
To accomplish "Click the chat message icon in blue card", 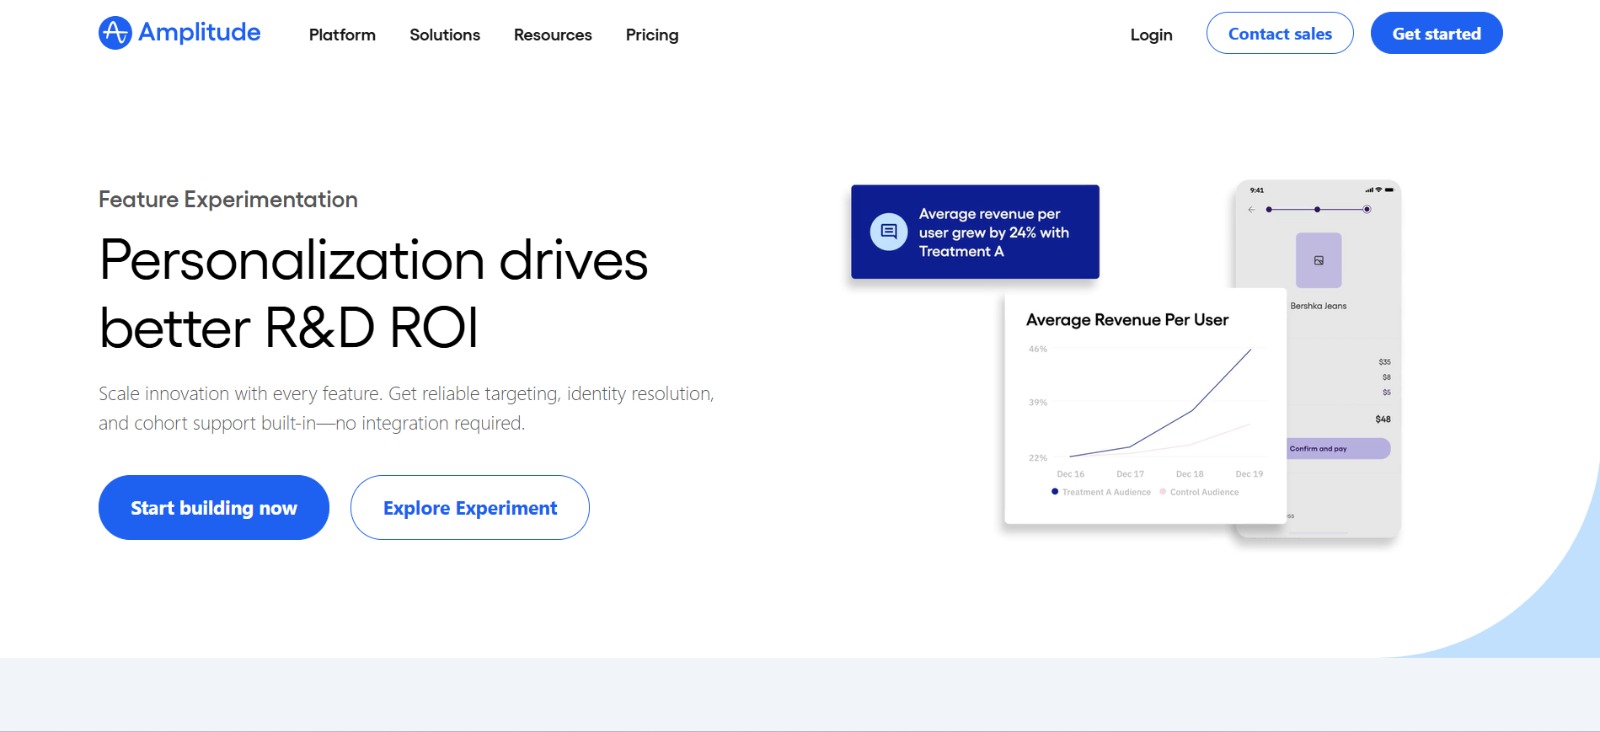I will [x=888, y=231].
